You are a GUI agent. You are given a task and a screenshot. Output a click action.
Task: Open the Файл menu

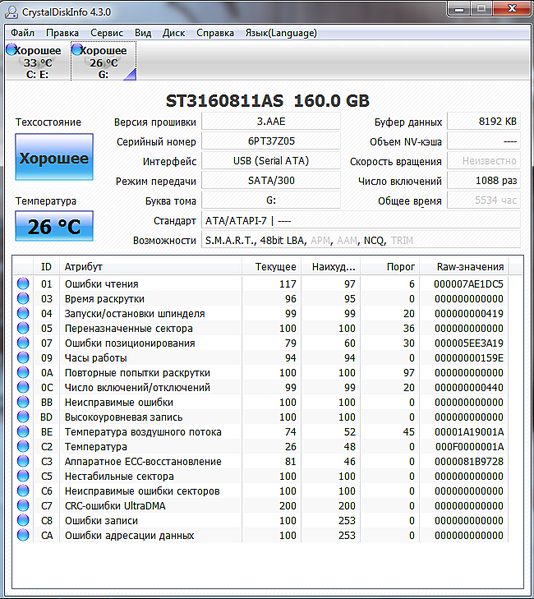click(22, 33)
